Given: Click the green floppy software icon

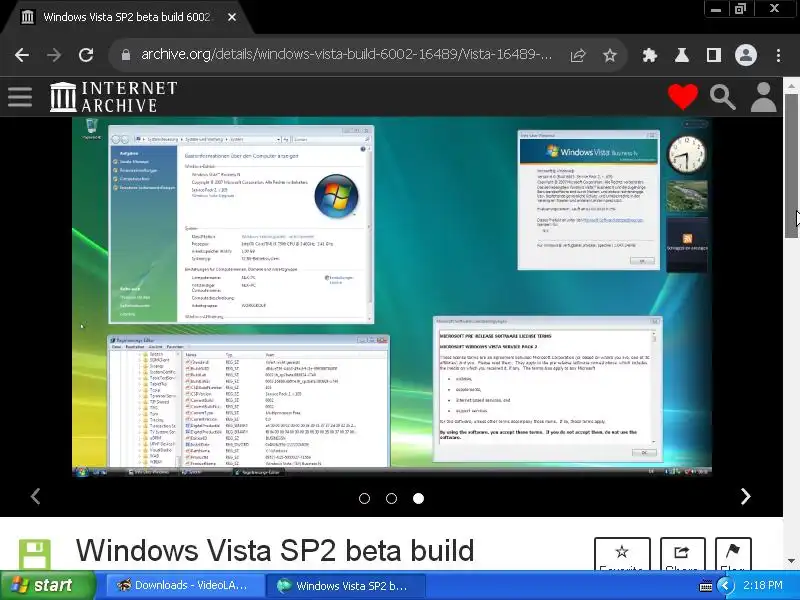Looking at the screenshot, I should [x=35, y=555].
